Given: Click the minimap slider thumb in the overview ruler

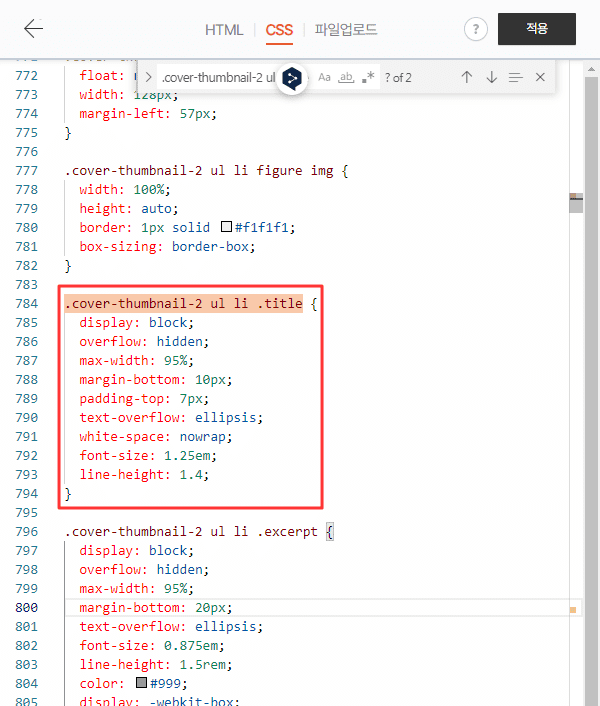Looking at the screenshot, I should pos(576,203).
